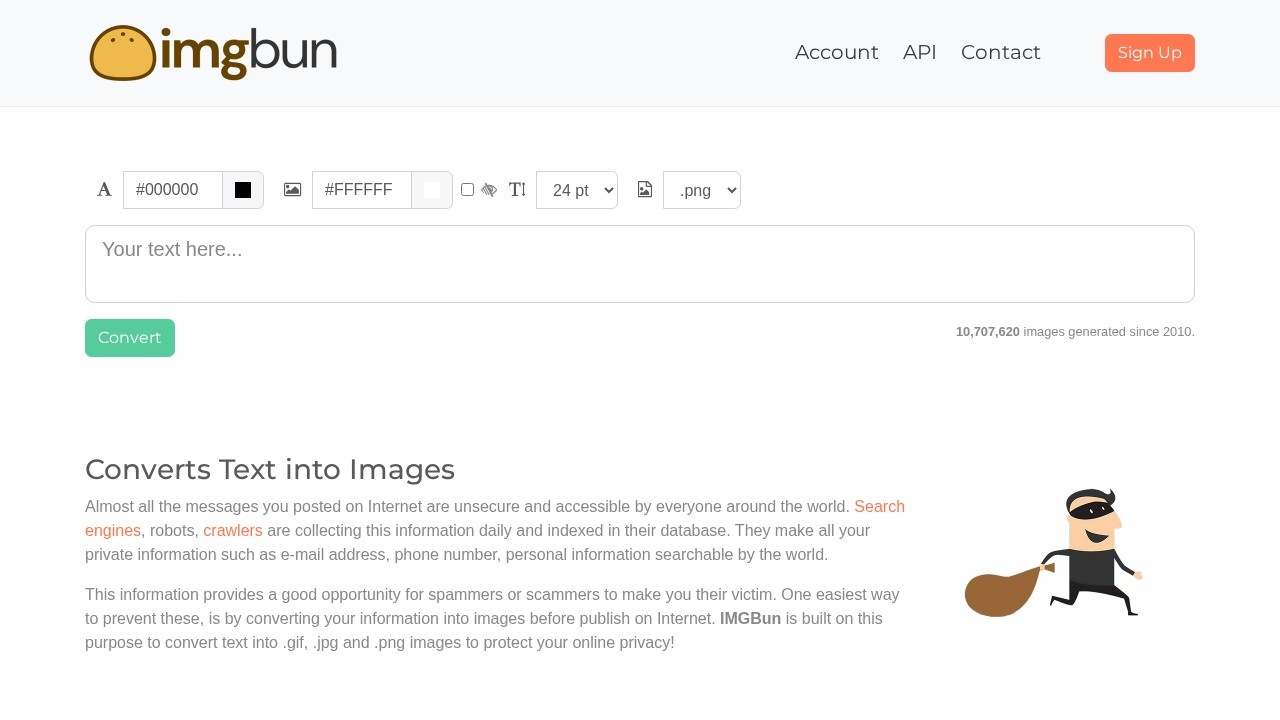Focus the 'Your text here...' text area

point(640,264)
